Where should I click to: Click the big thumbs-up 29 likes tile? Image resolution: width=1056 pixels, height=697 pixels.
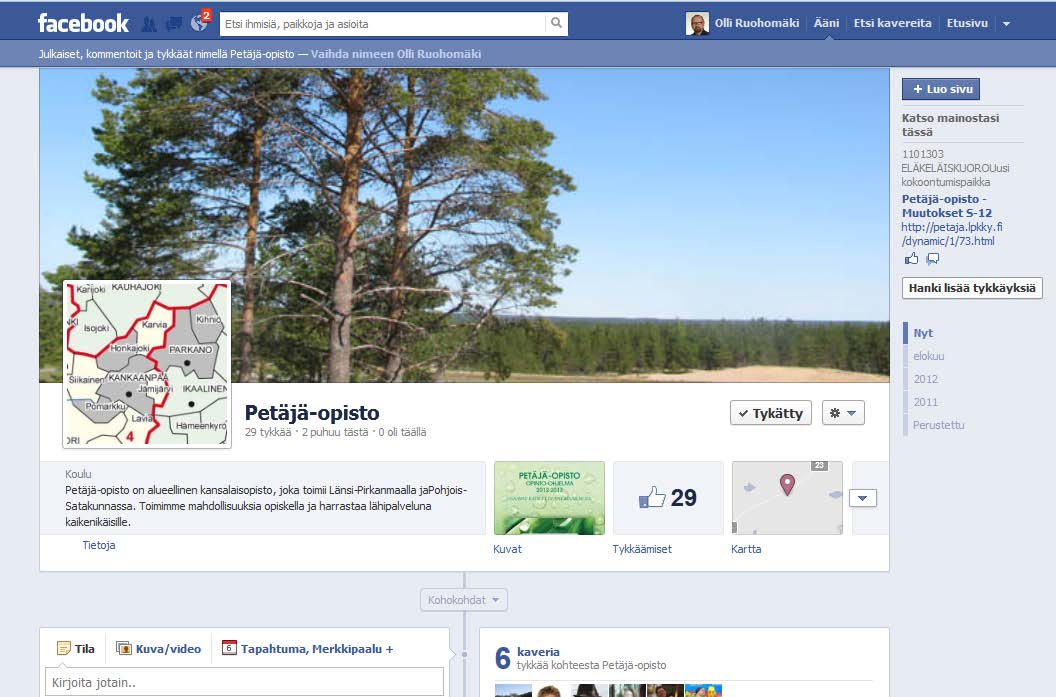coord(668,498)
